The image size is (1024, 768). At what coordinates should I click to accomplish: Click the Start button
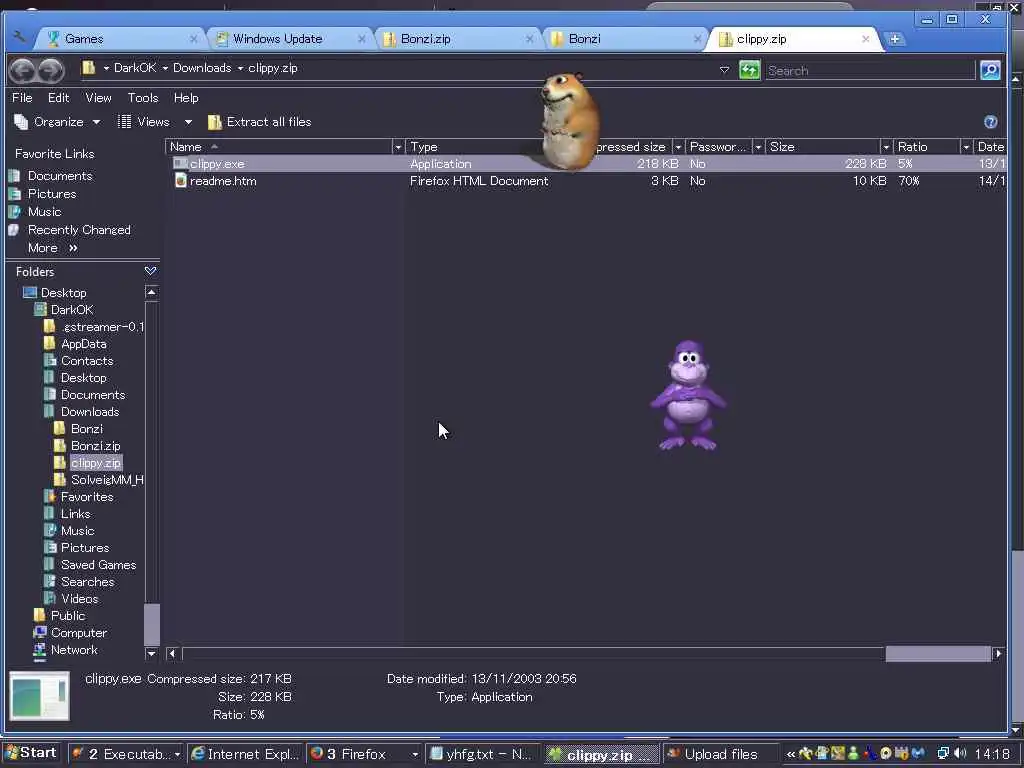(x=31, y=753)
